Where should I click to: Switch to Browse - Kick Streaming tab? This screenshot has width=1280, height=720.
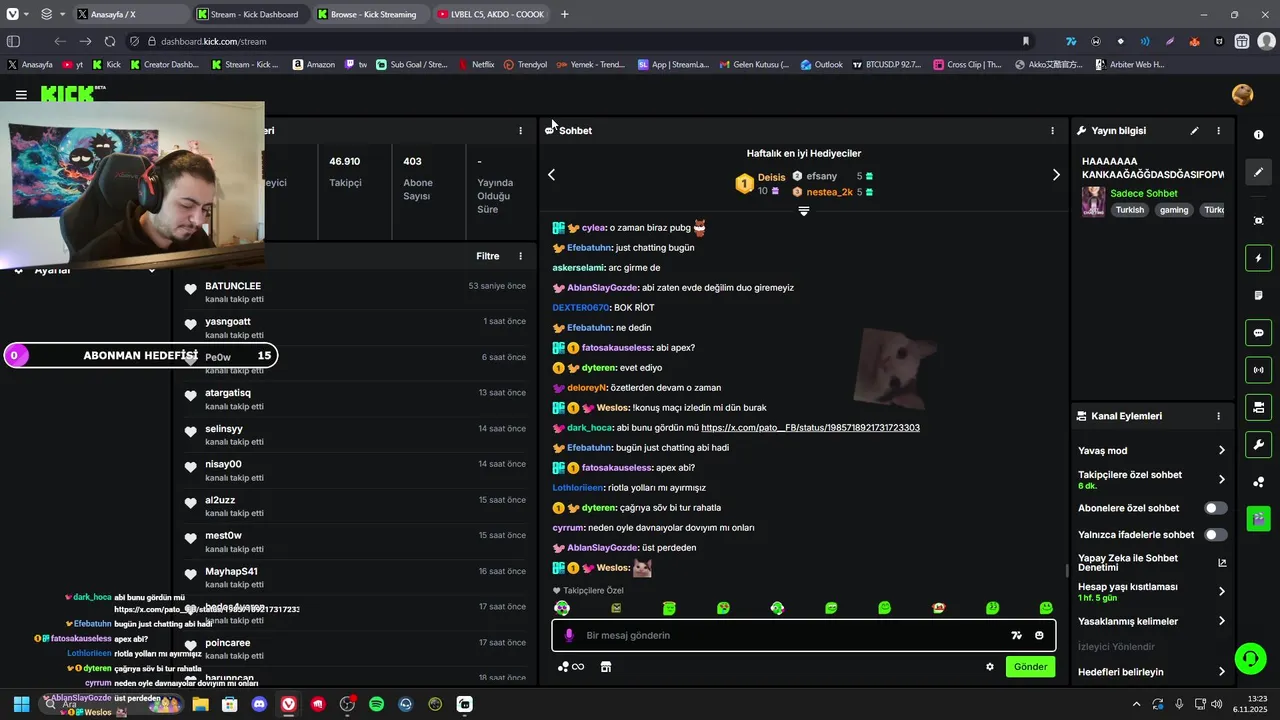tap(371, 14)
